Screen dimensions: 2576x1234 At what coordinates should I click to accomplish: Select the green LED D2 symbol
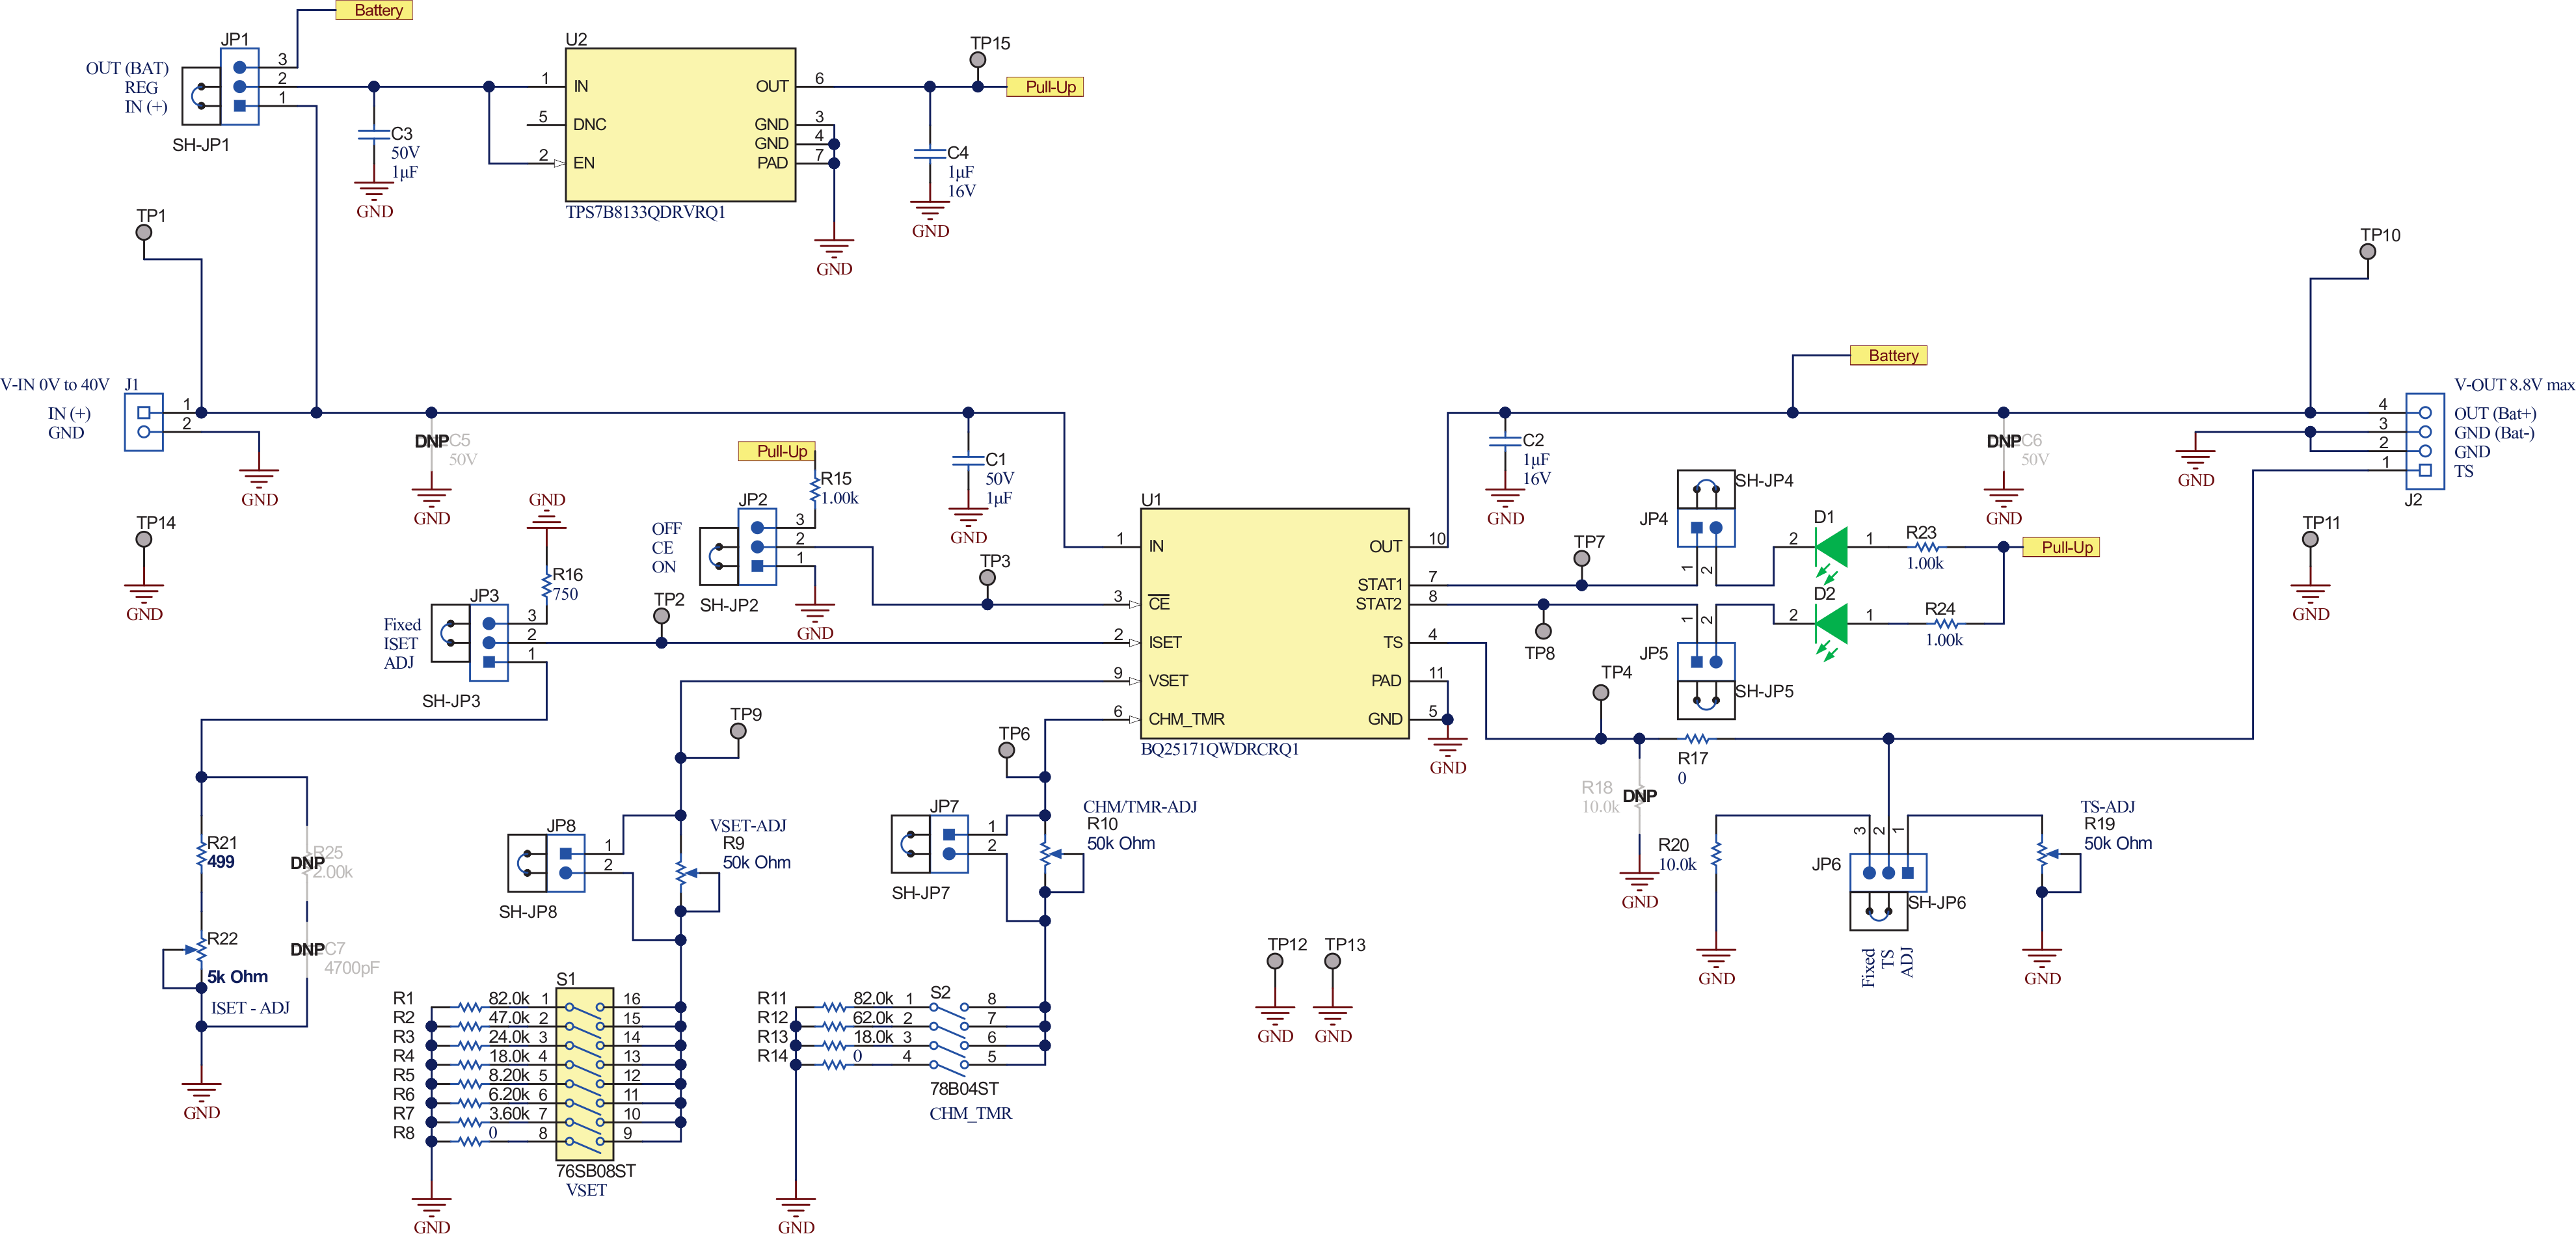click(x=1831, y=625)
